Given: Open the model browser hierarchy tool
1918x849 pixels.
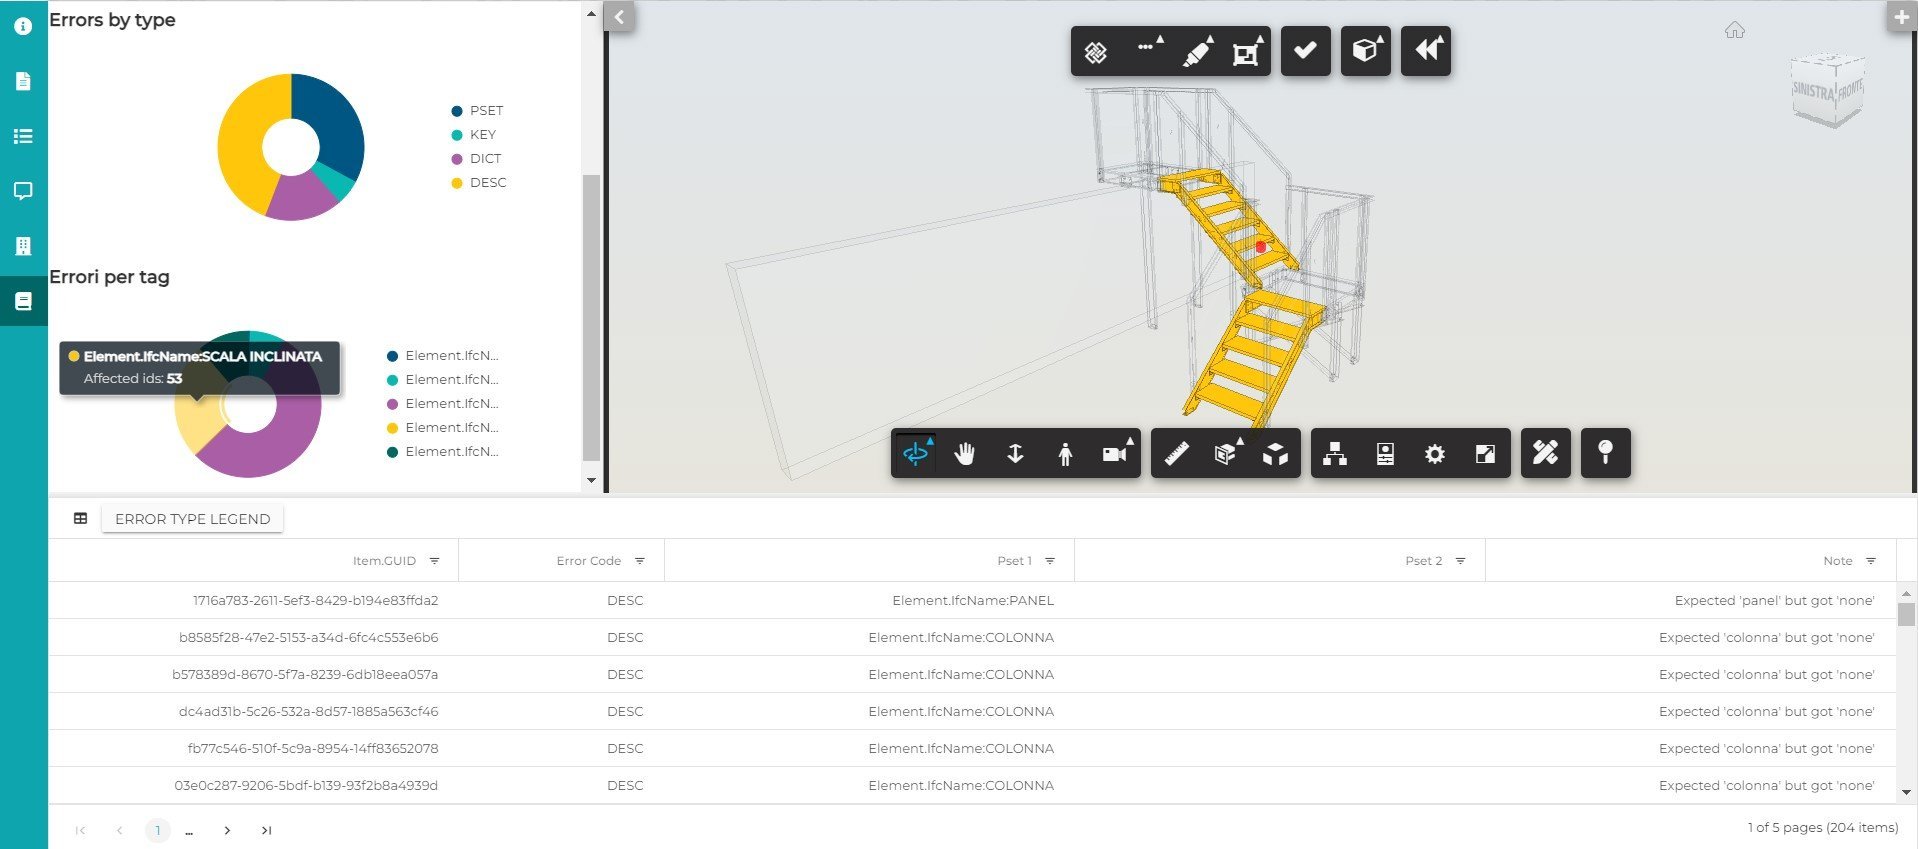Looking at the screenshot, I should [x=1335, y=454].
